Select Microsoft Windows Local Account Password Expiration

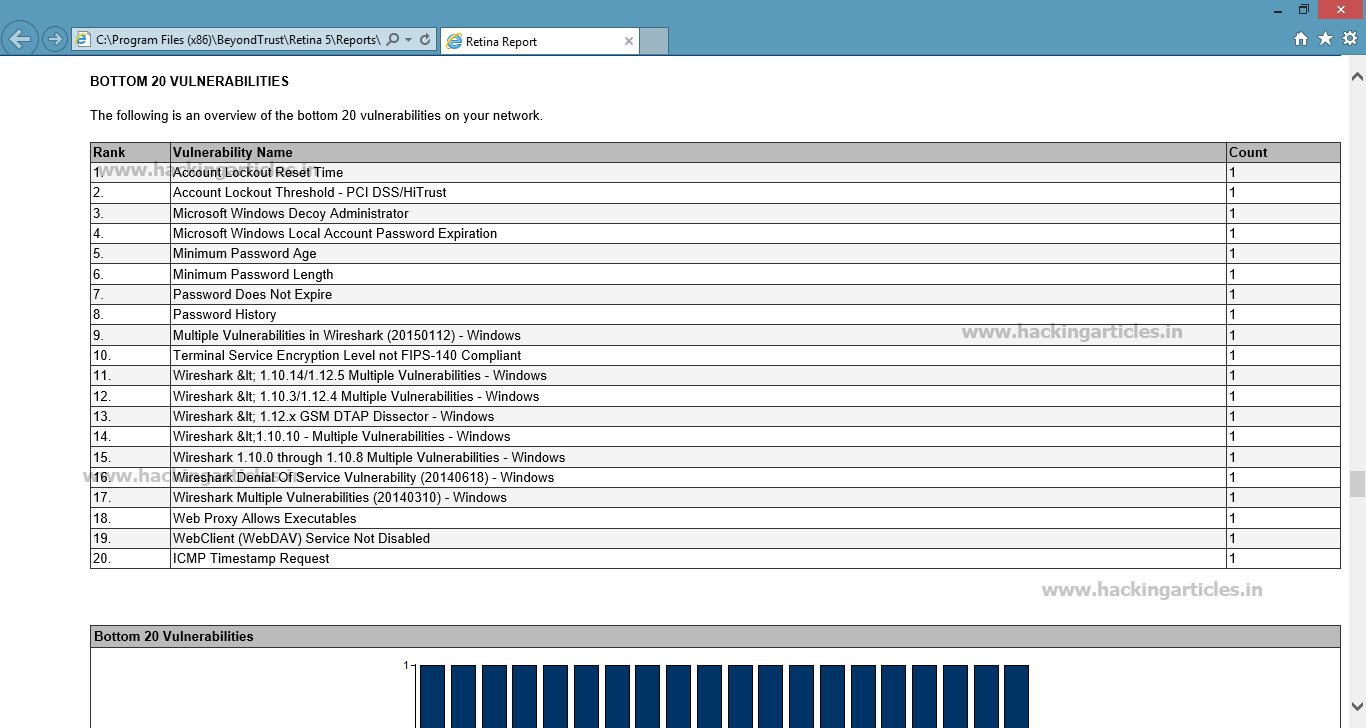[x=335, y=233]
